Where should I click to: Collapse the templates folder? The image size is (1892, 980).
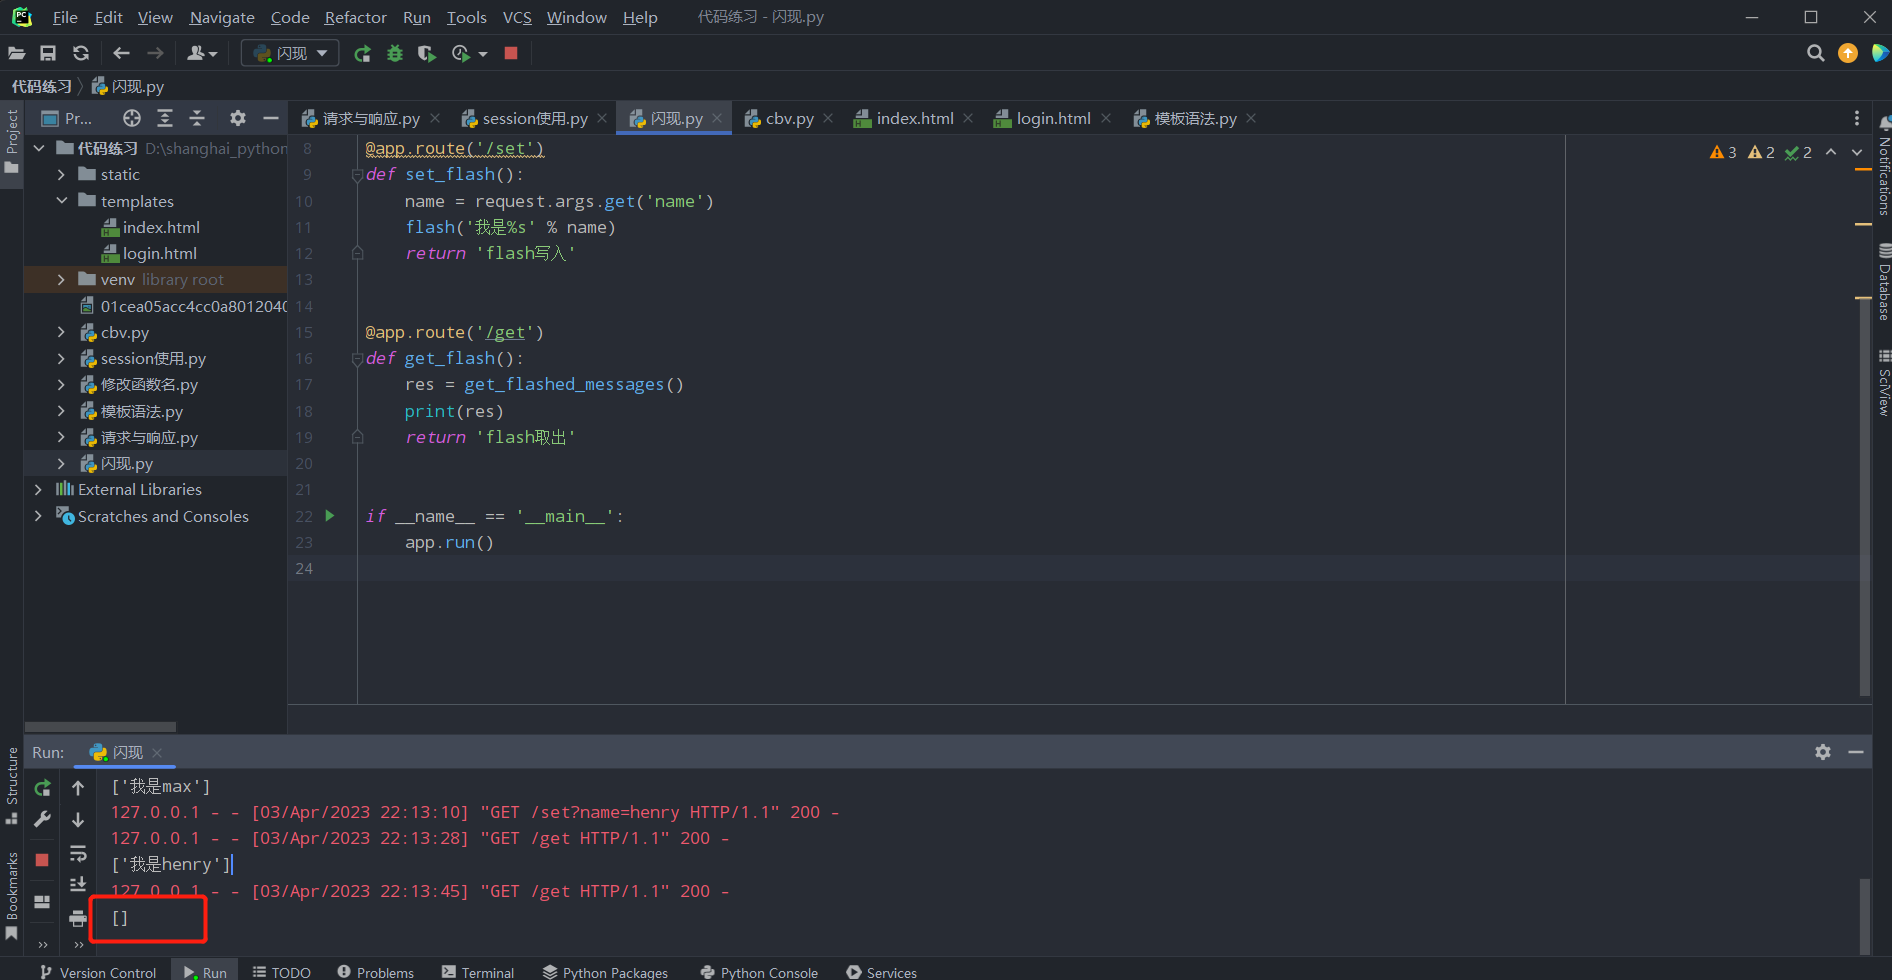click(x=62, y=201)
